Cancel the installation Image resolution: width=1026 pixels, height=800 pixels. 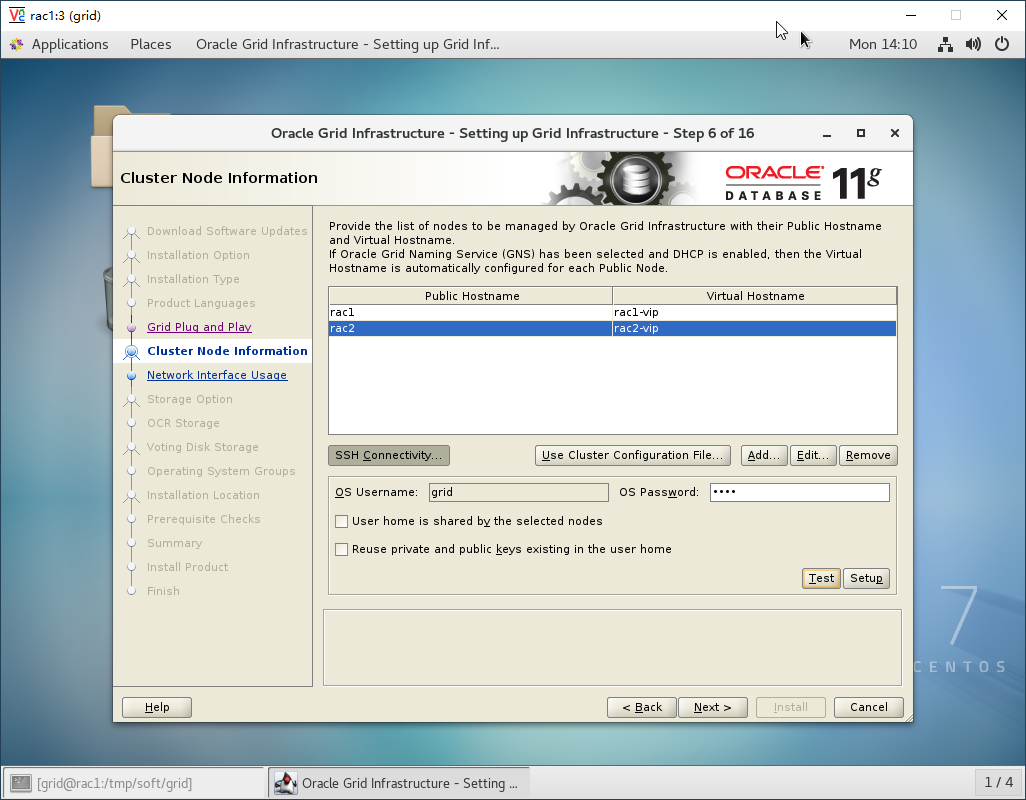click(869, 707)
